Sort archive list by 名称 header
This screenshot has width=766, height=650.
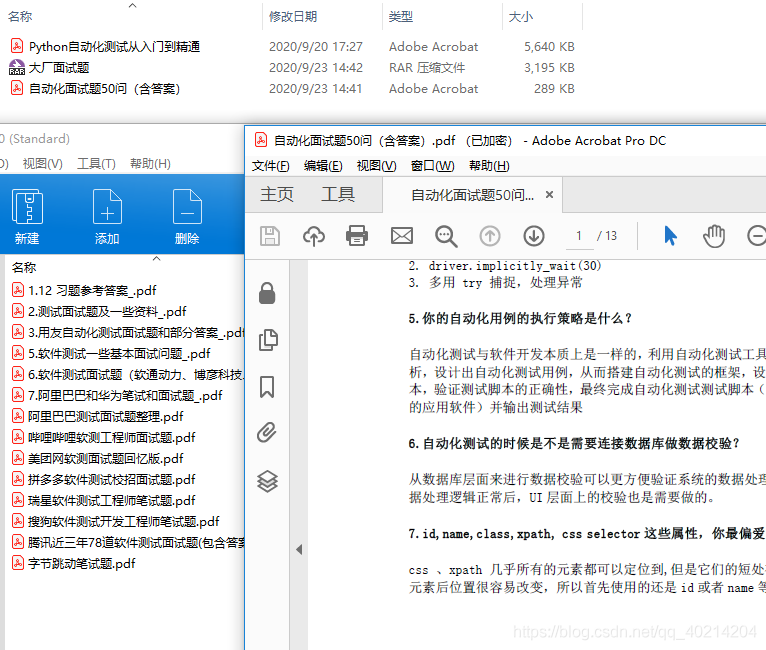point(24,268)
